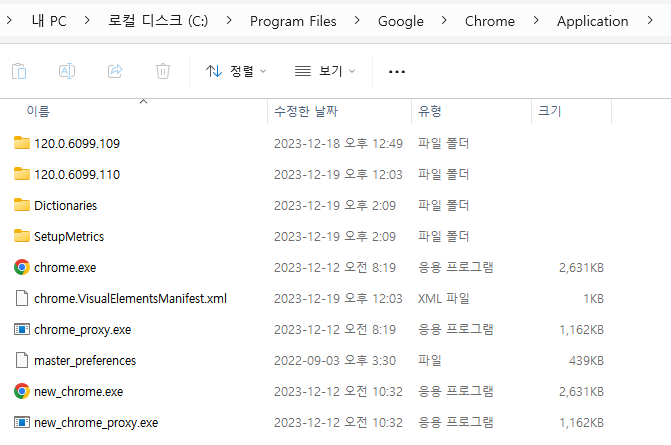Click the 1KB size value
Screen dimensions: 671x445
click(594, 299)
